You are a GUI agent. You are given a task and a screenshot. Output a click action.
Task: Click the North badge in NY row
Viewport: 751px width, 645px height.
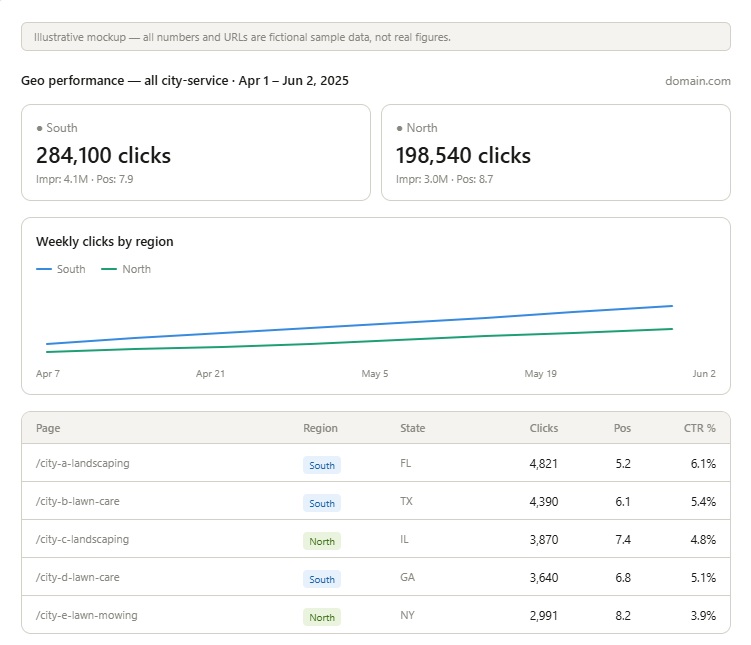[x=322, y=617]
